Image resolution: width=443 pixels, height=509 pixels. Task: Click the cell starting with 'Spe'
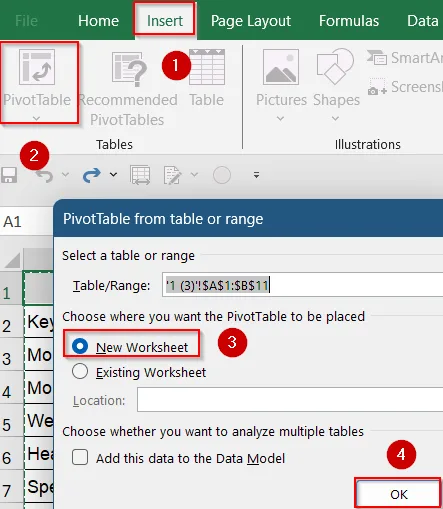coord(39,486)
